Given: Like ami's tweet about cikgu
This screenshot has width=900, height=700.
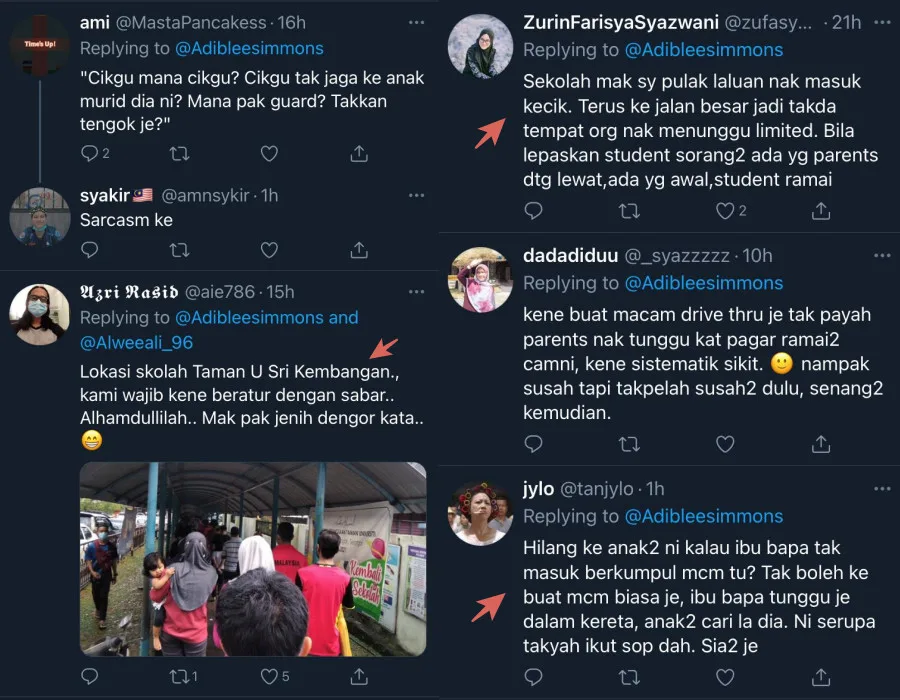Looking at the screenshot, I should click(269, 153).
